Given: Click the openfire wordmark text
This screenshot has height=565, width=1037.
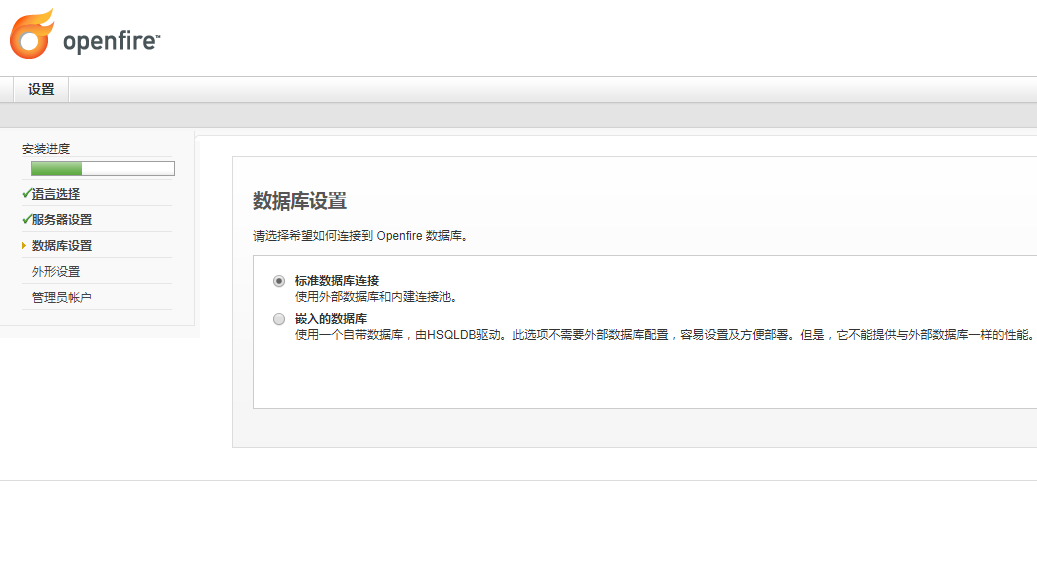Looking at the screenshot, I should click(111, 41).
